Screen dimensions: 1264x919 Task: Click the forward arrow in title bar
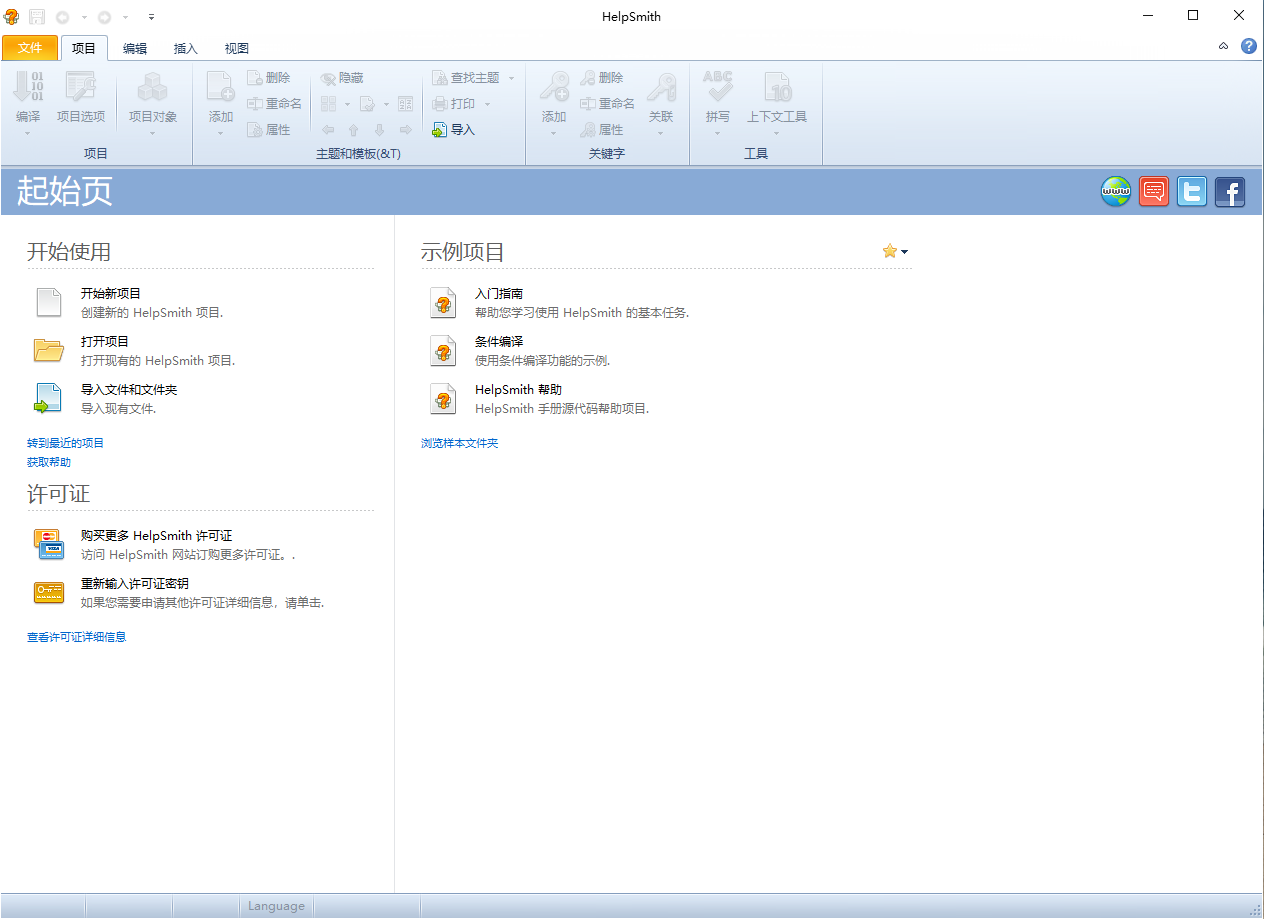point(104,17)
